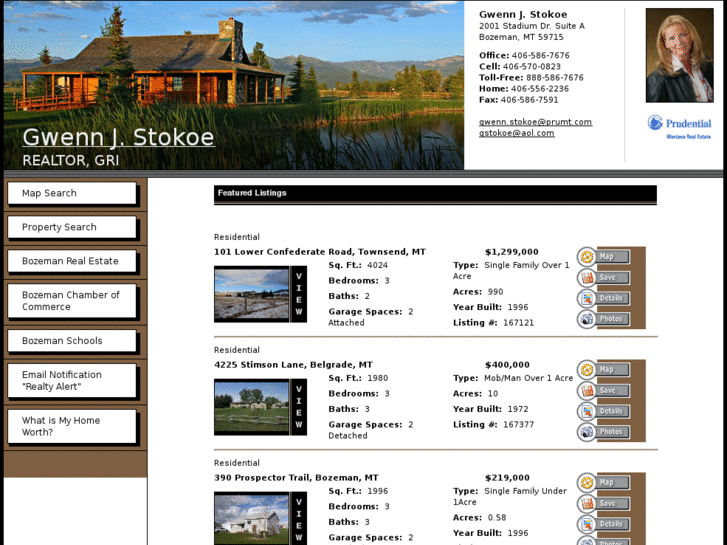The height and width of the screenshot is (545, 727).
Task: Click the $219,000 price
Action: point(507,478)
